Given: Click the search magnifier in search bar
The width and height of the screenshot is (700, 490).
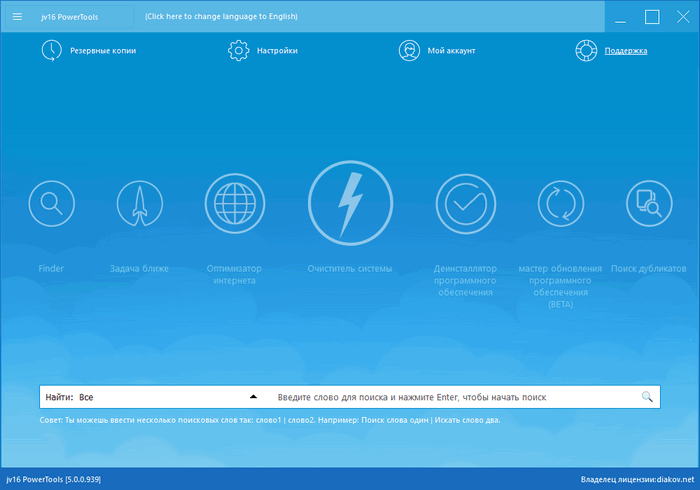Looking at the screenshot, I should (x=647, y=397).
